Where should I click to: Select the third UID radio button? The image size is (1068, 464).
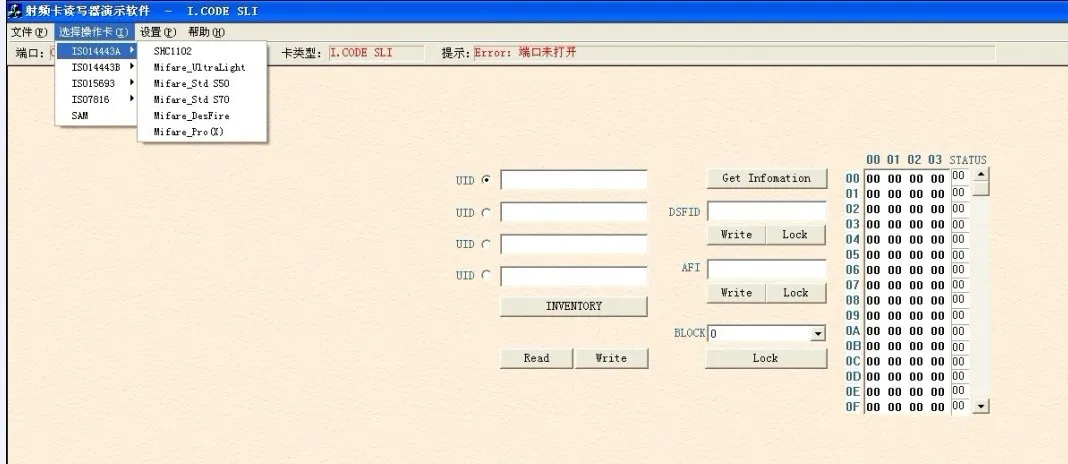486,244
